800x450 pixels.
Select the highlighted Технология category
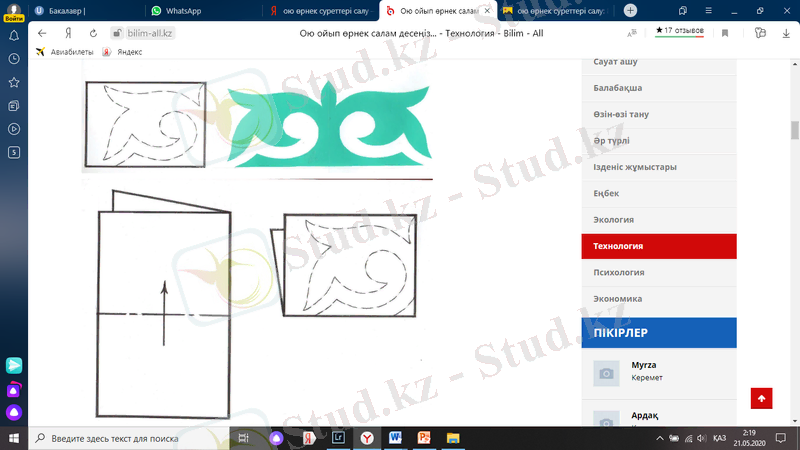[659, 246]
